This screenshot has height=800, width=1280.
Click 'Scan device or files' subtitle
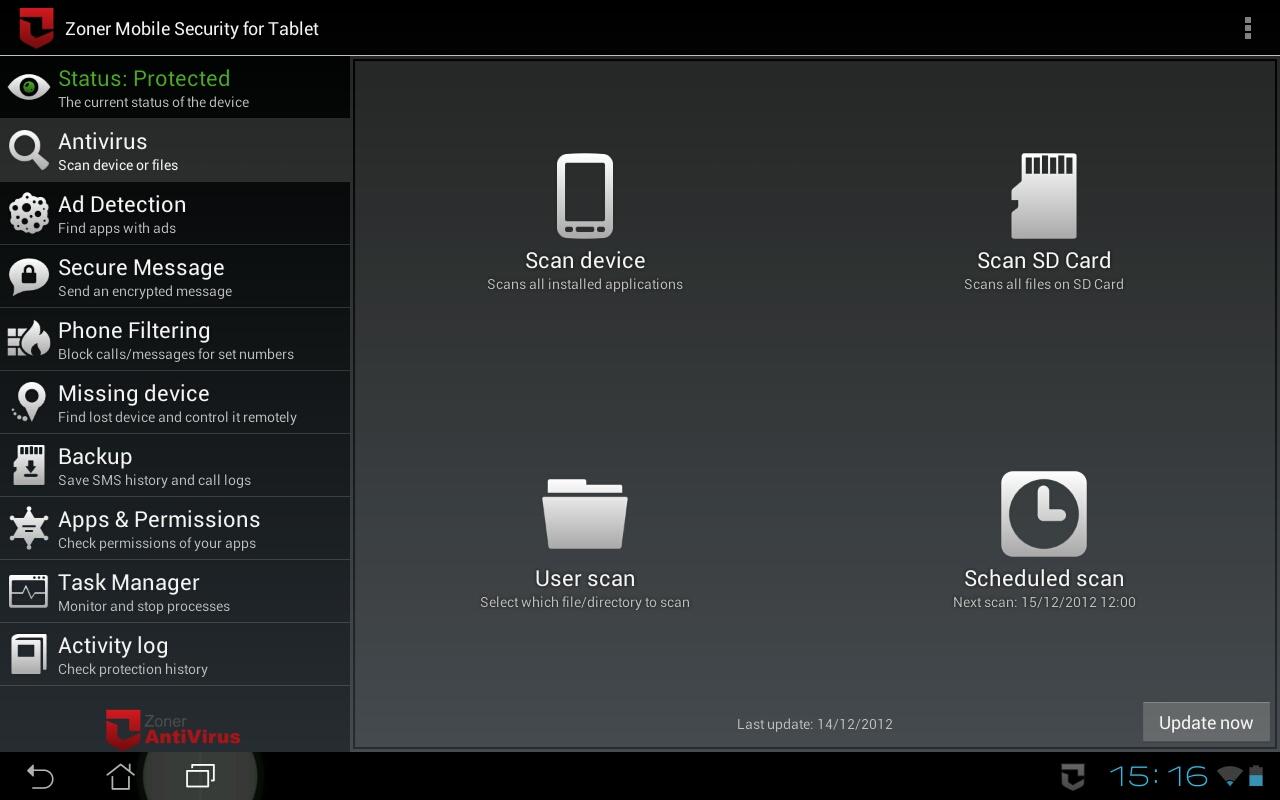[x=118, y=165]
